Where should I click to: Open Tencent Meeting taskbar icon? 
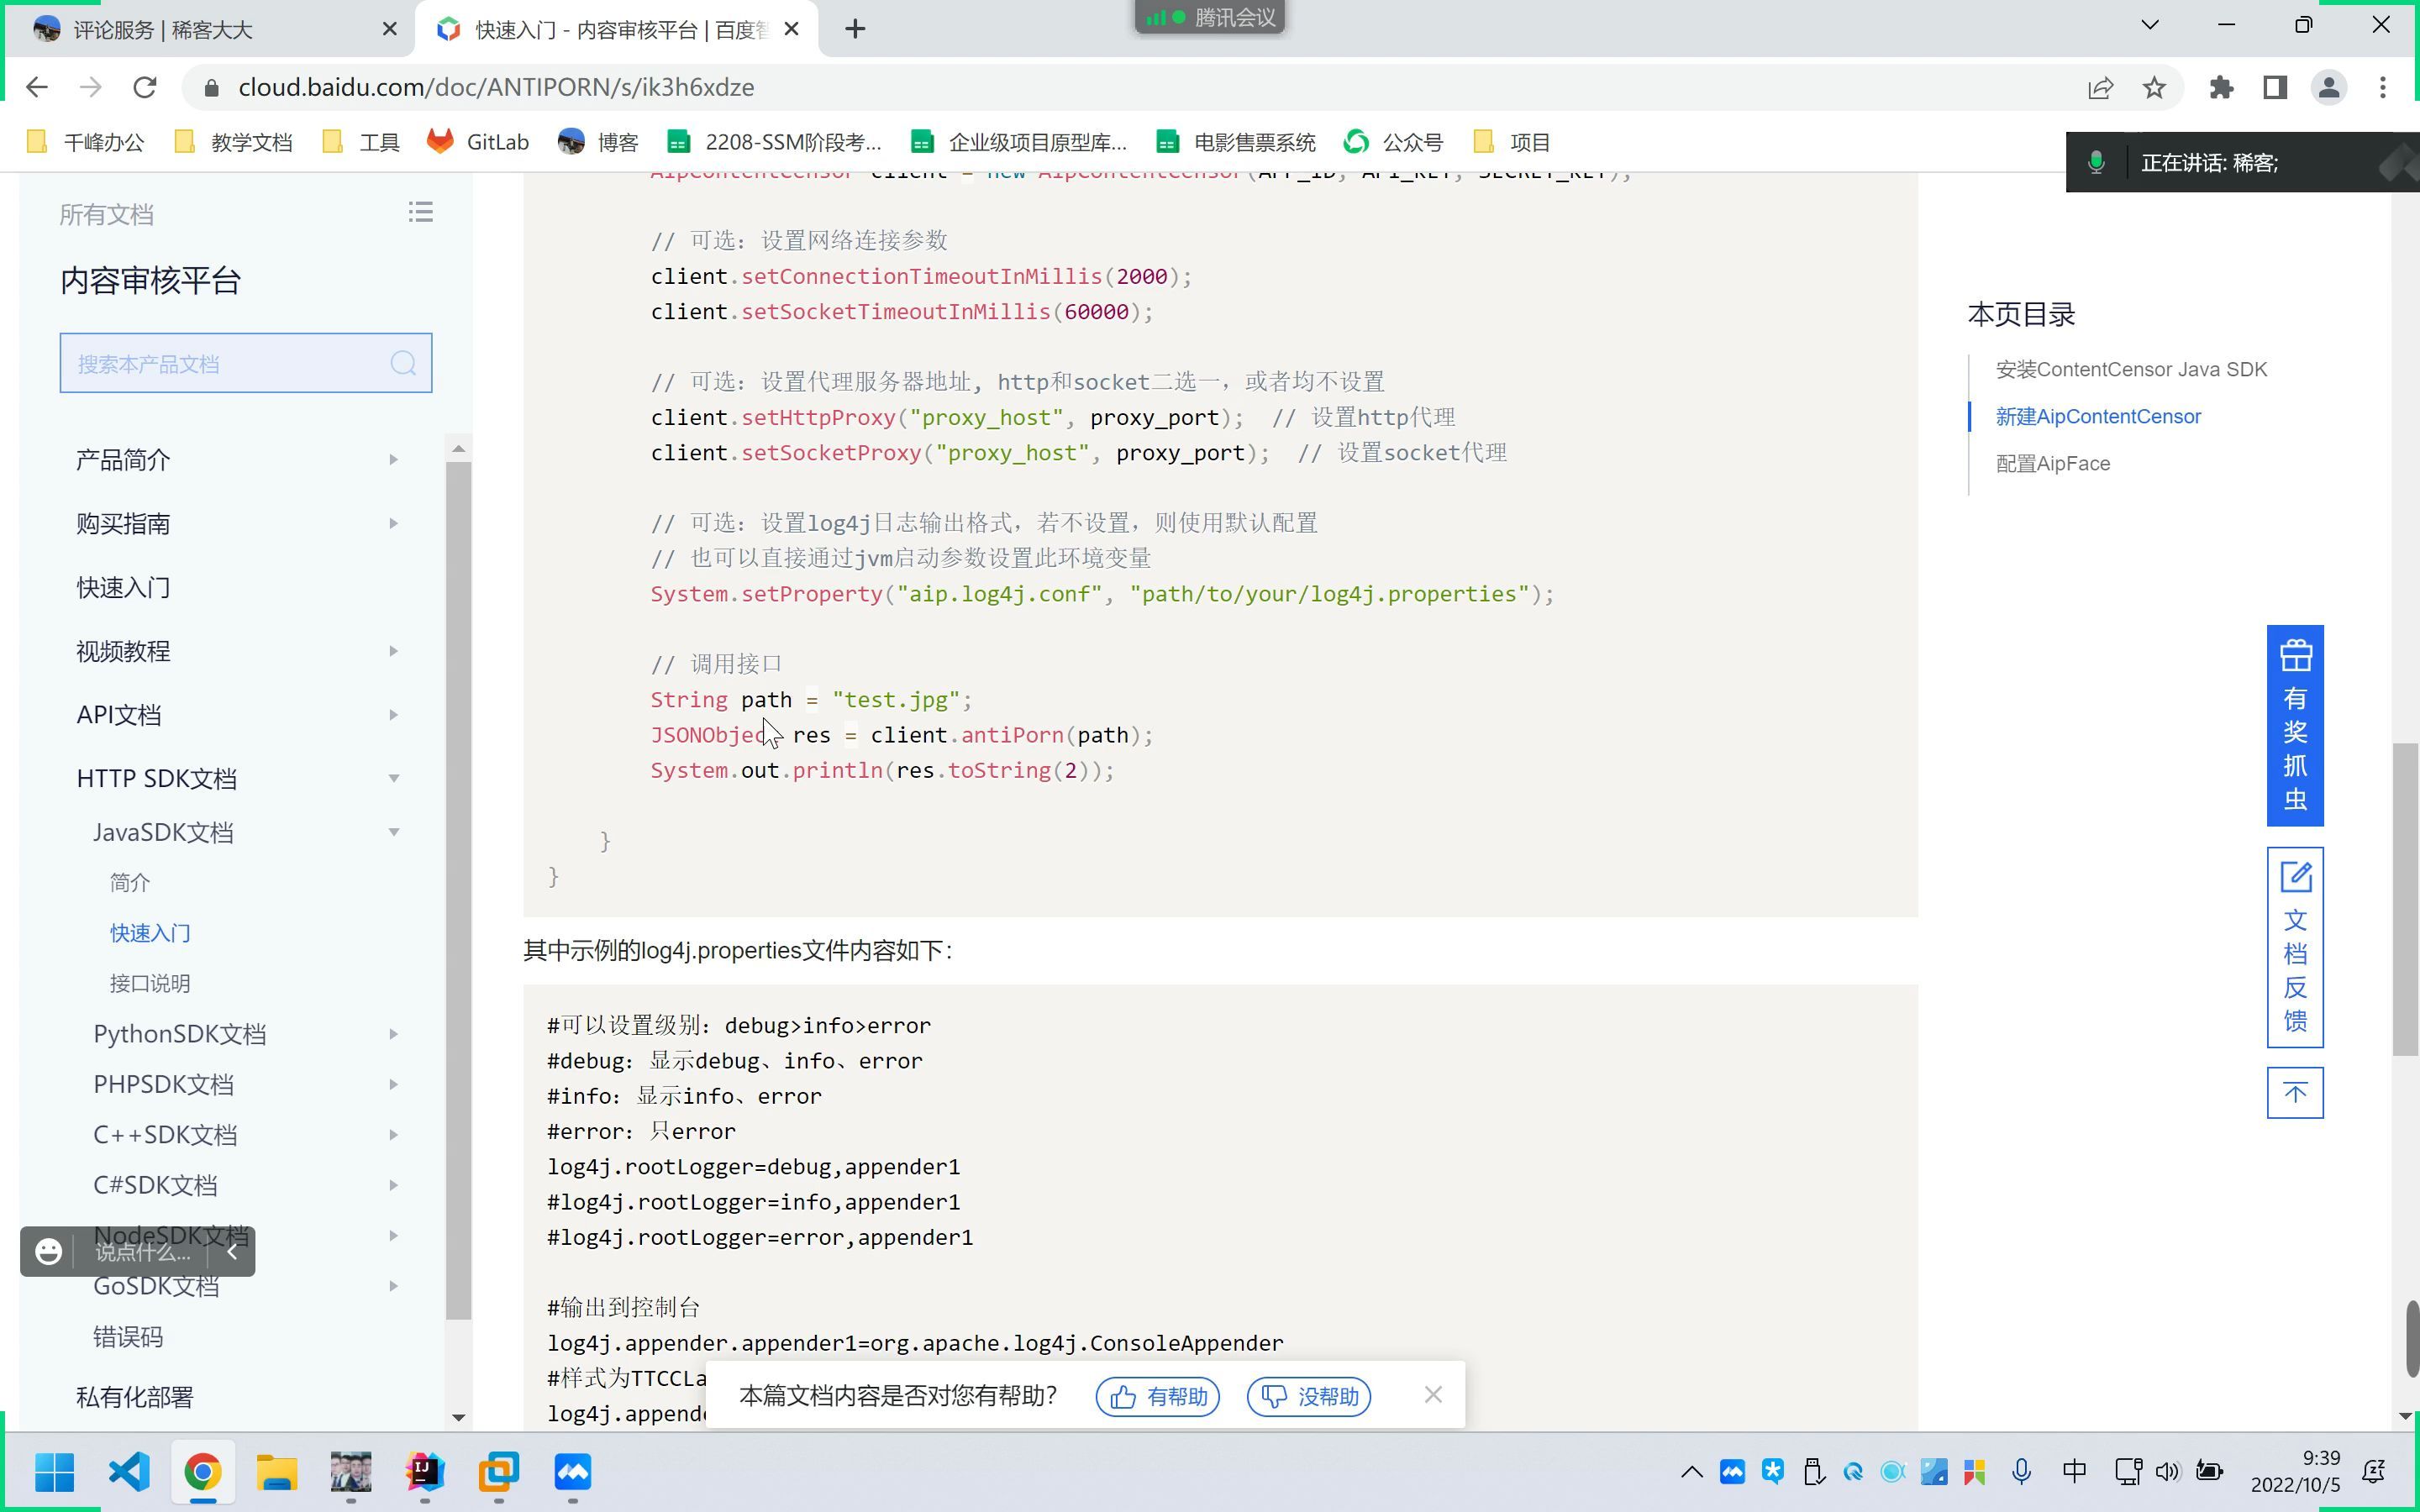pos(573,1472)
